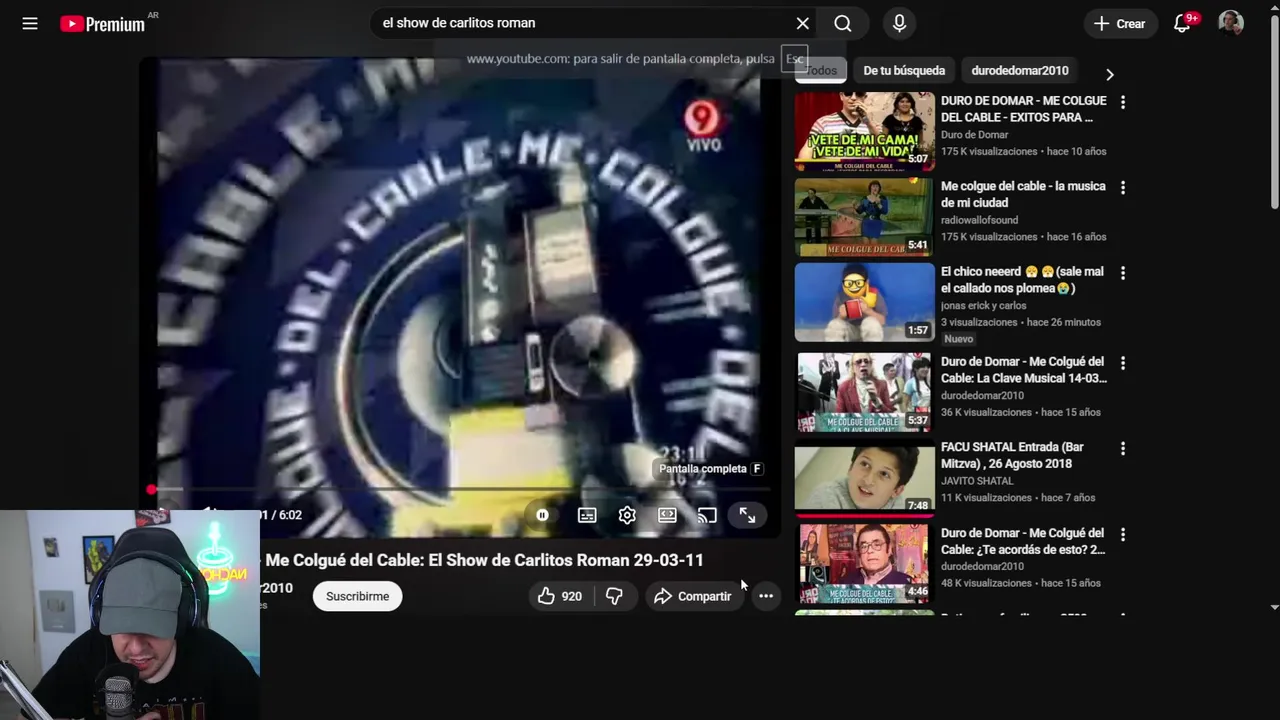
Task: Go to YouTube Premium home logo
Action: click(x=103, y=24)
